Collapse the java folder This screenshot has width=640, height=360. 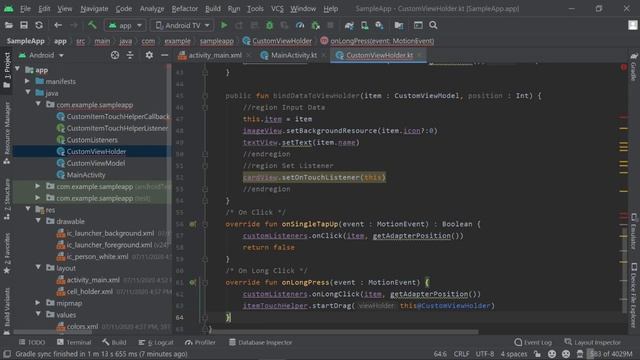click(27, 93)
